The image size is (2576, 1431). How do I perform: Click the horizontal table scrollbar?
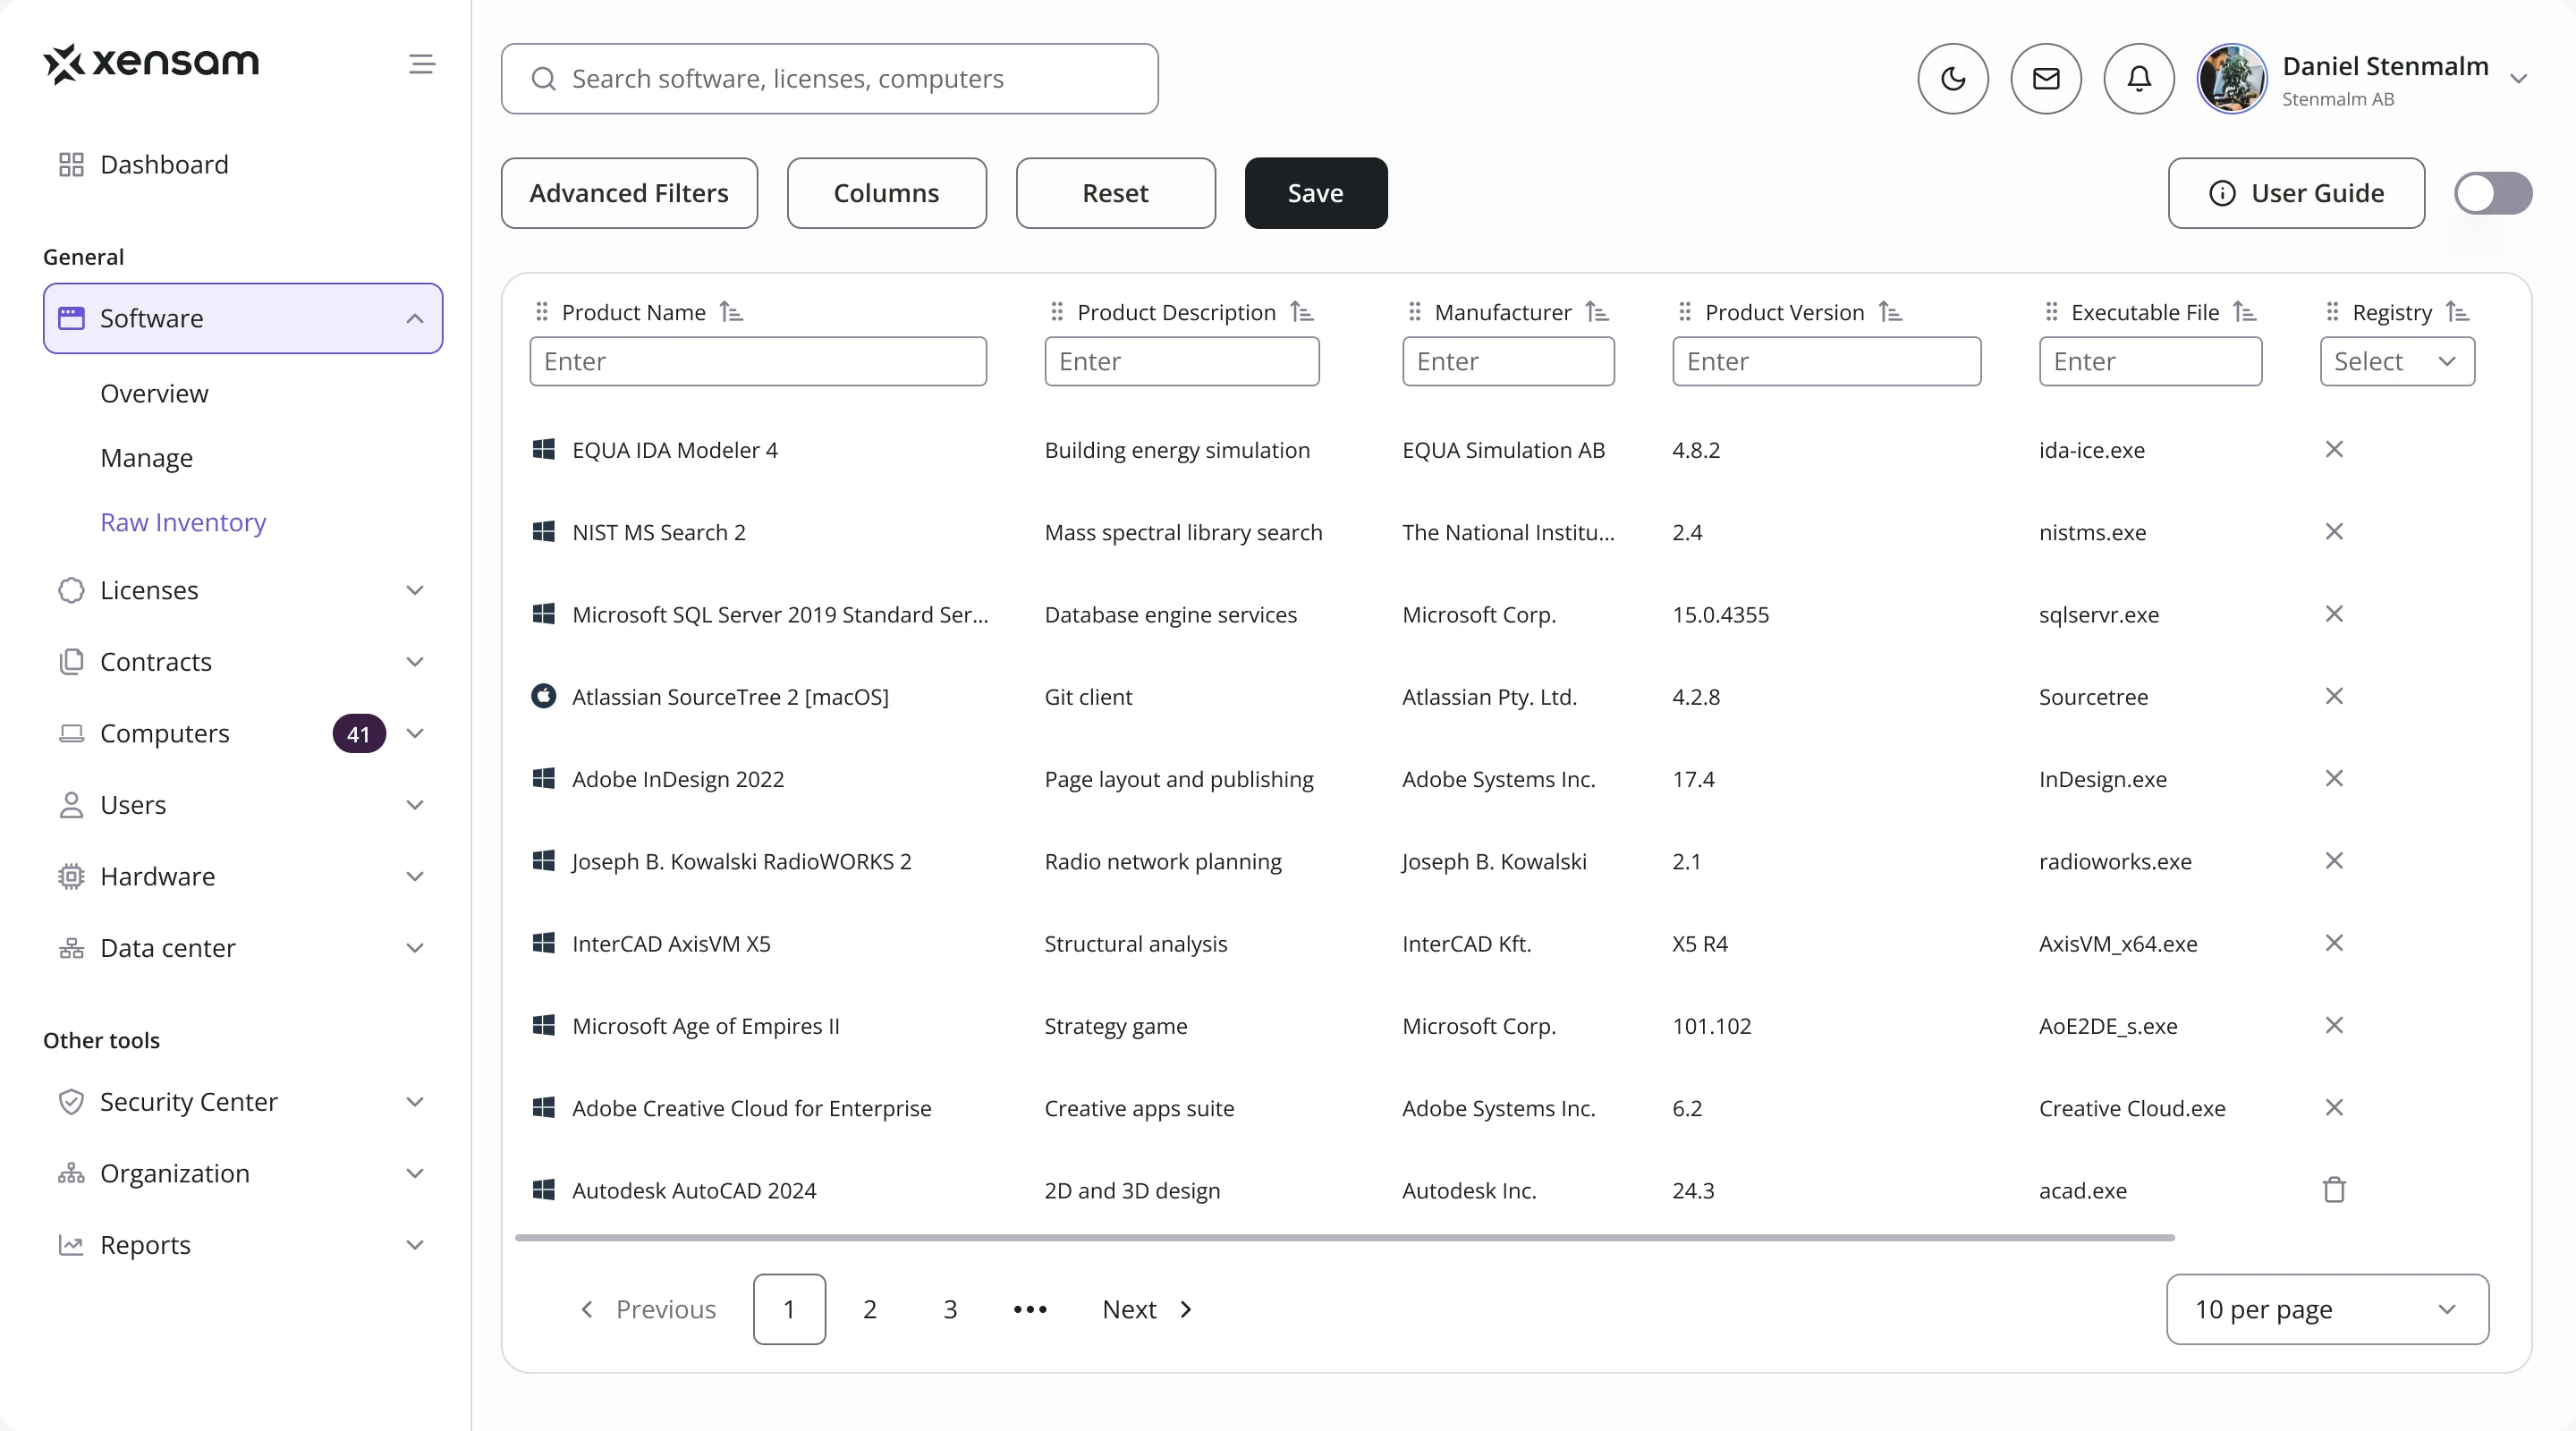tap(1344, 1237)
